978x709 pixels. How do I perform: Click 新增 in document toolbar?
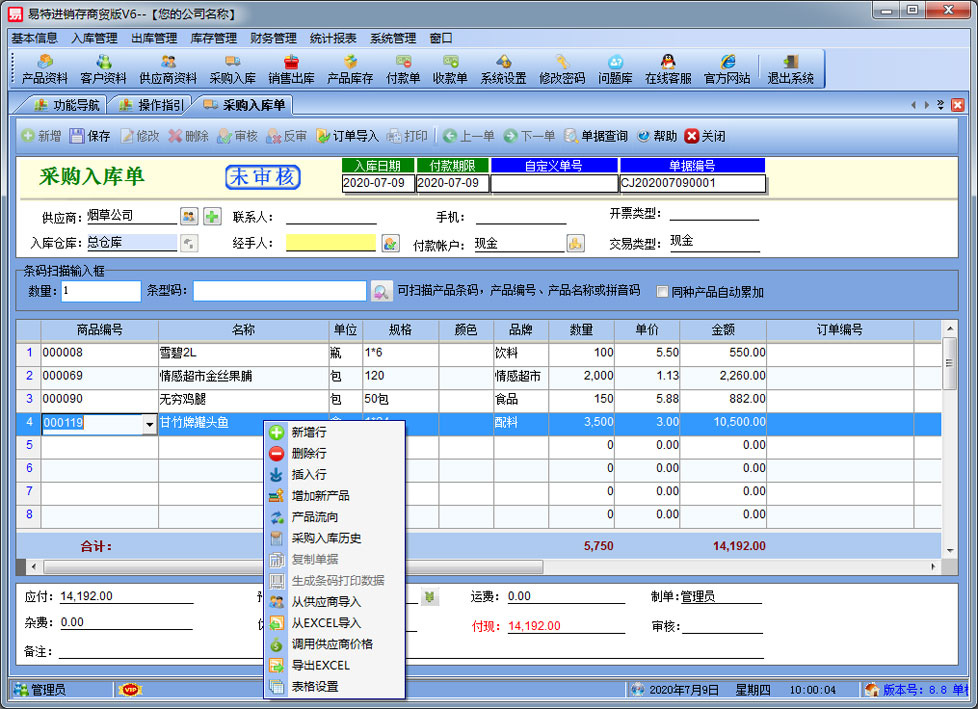[41, 136]
